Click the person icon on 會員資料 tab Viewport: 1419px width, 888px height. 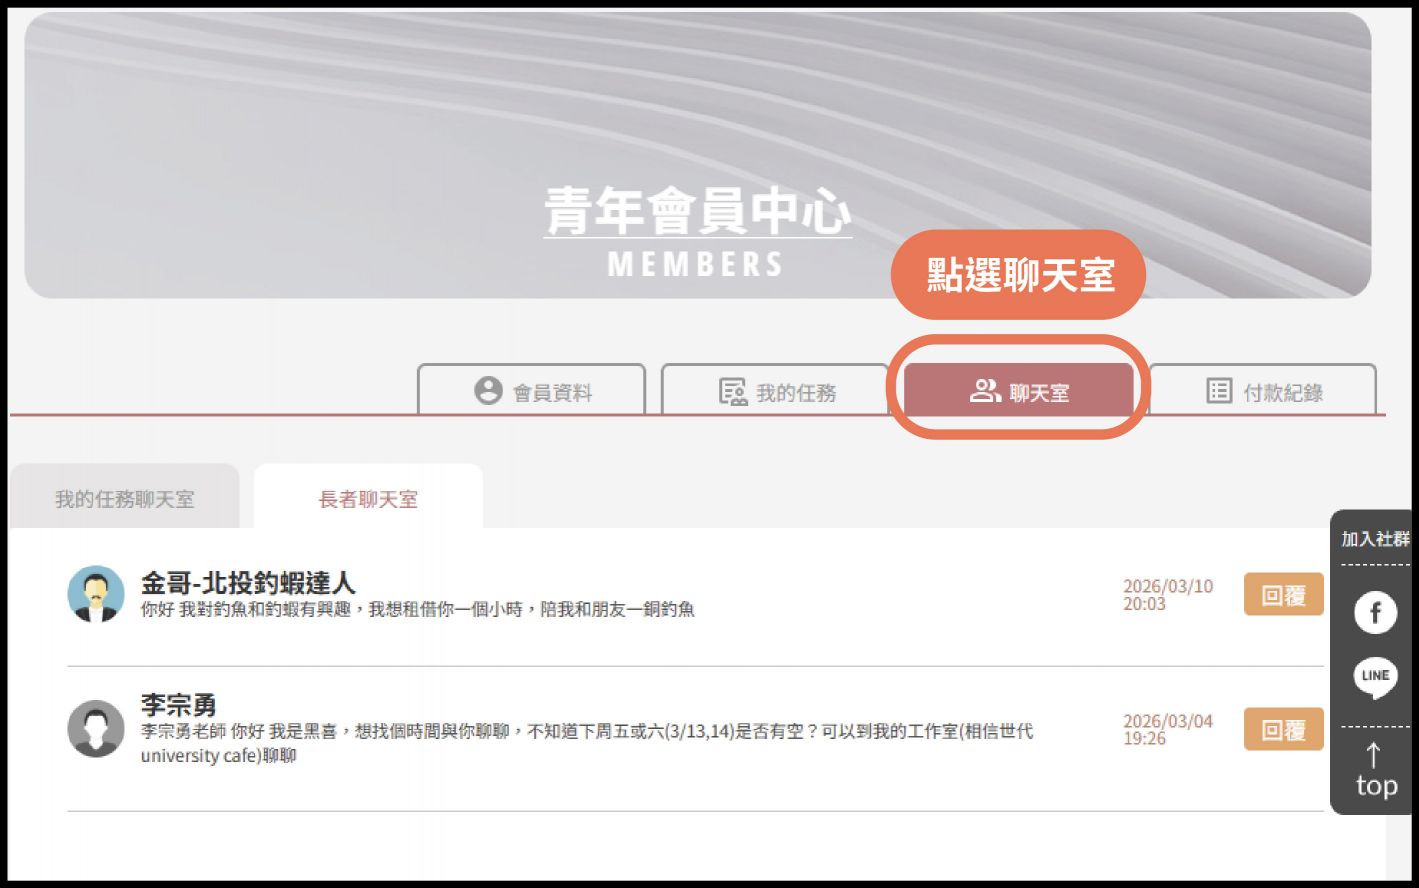click(488, 391)
